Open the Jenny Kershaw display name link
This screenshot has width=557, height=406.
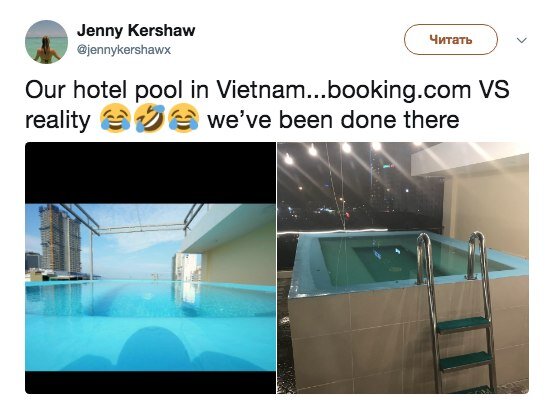click(136, 31)
